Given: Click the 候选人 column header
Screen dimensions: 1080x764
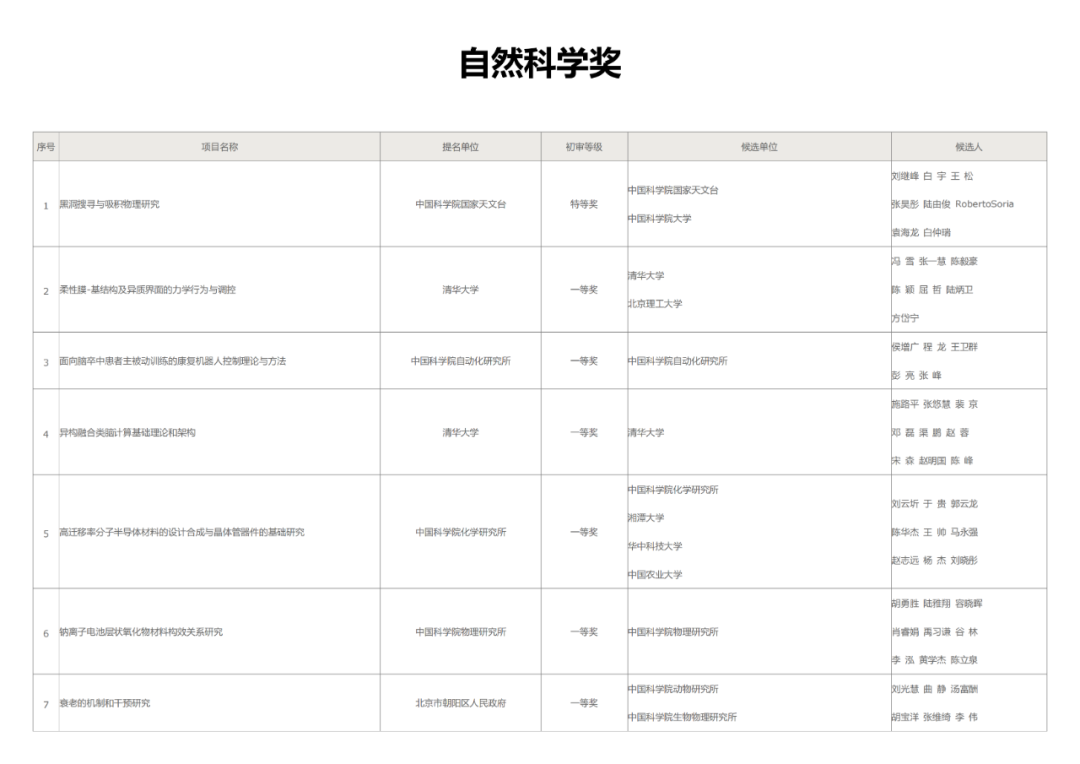Looking at the screenshot, I should (x=968, y=147).
